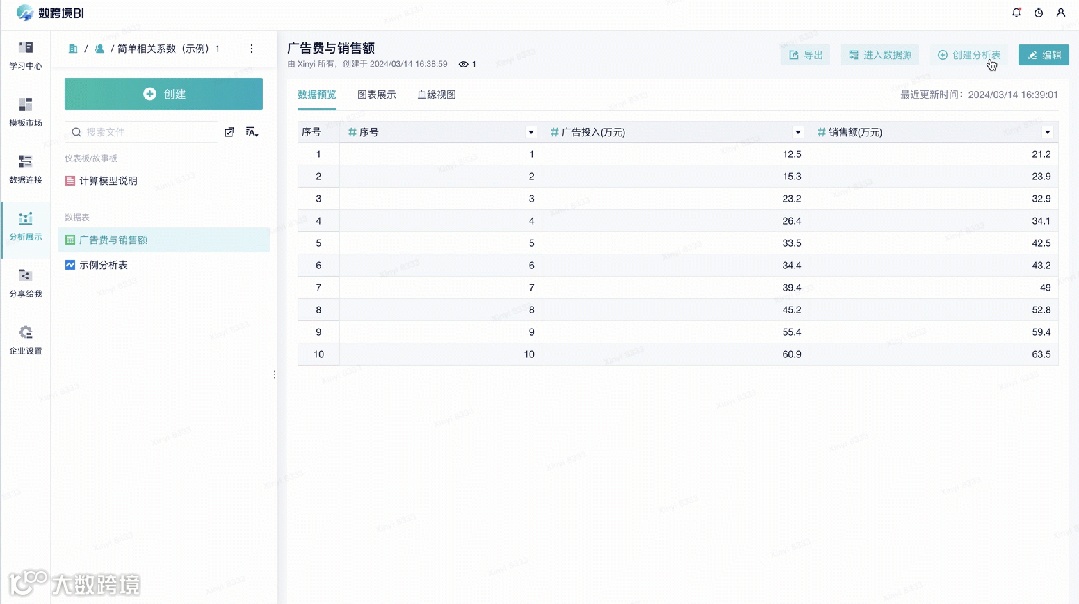Open the sorting options icon beside search
Screen dimensions: 1079x604
pos(252,131)
